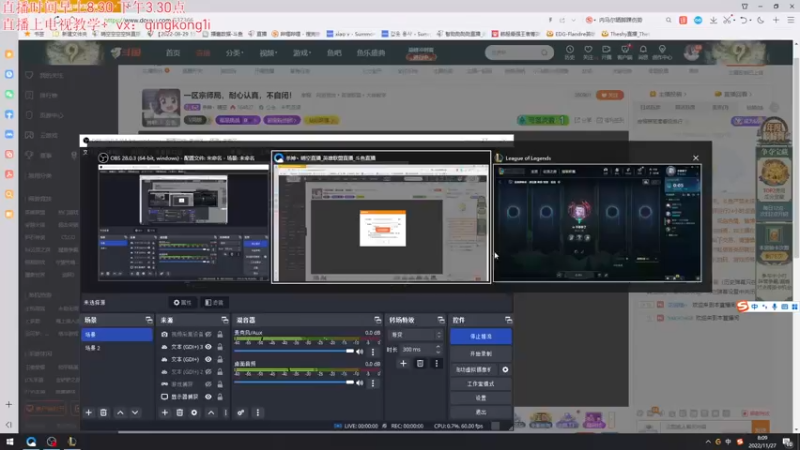Screen dimensions: 800x450
Task: Add a scene transition with plus icon
Action: point(403,363)
